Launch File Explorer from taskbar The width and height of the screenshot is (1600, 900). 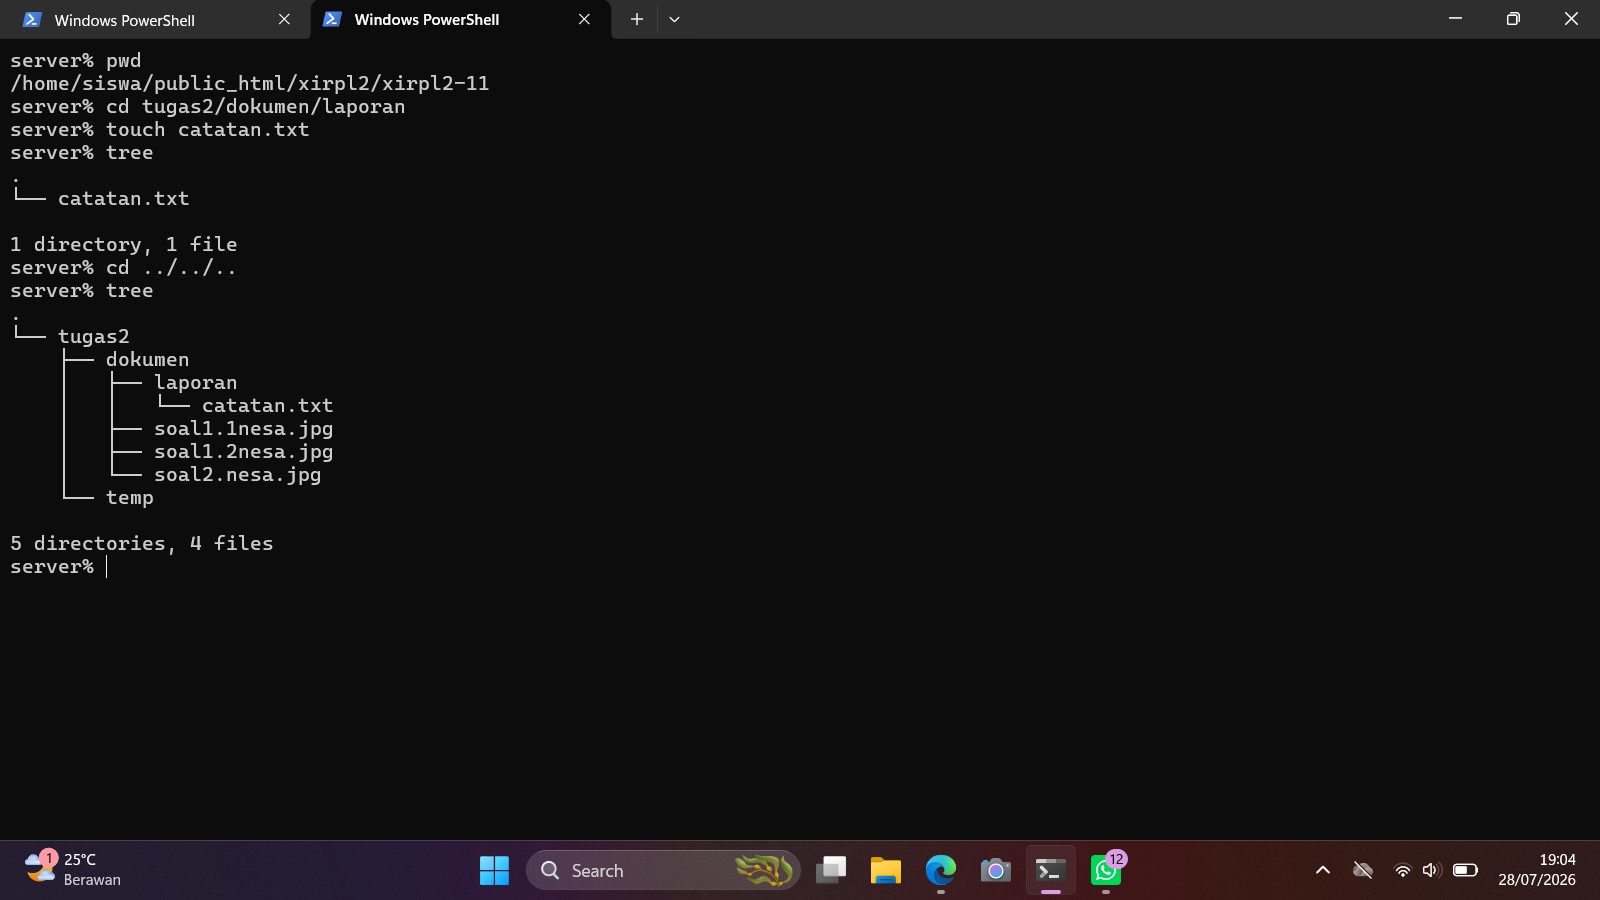(x=886, y=871)
